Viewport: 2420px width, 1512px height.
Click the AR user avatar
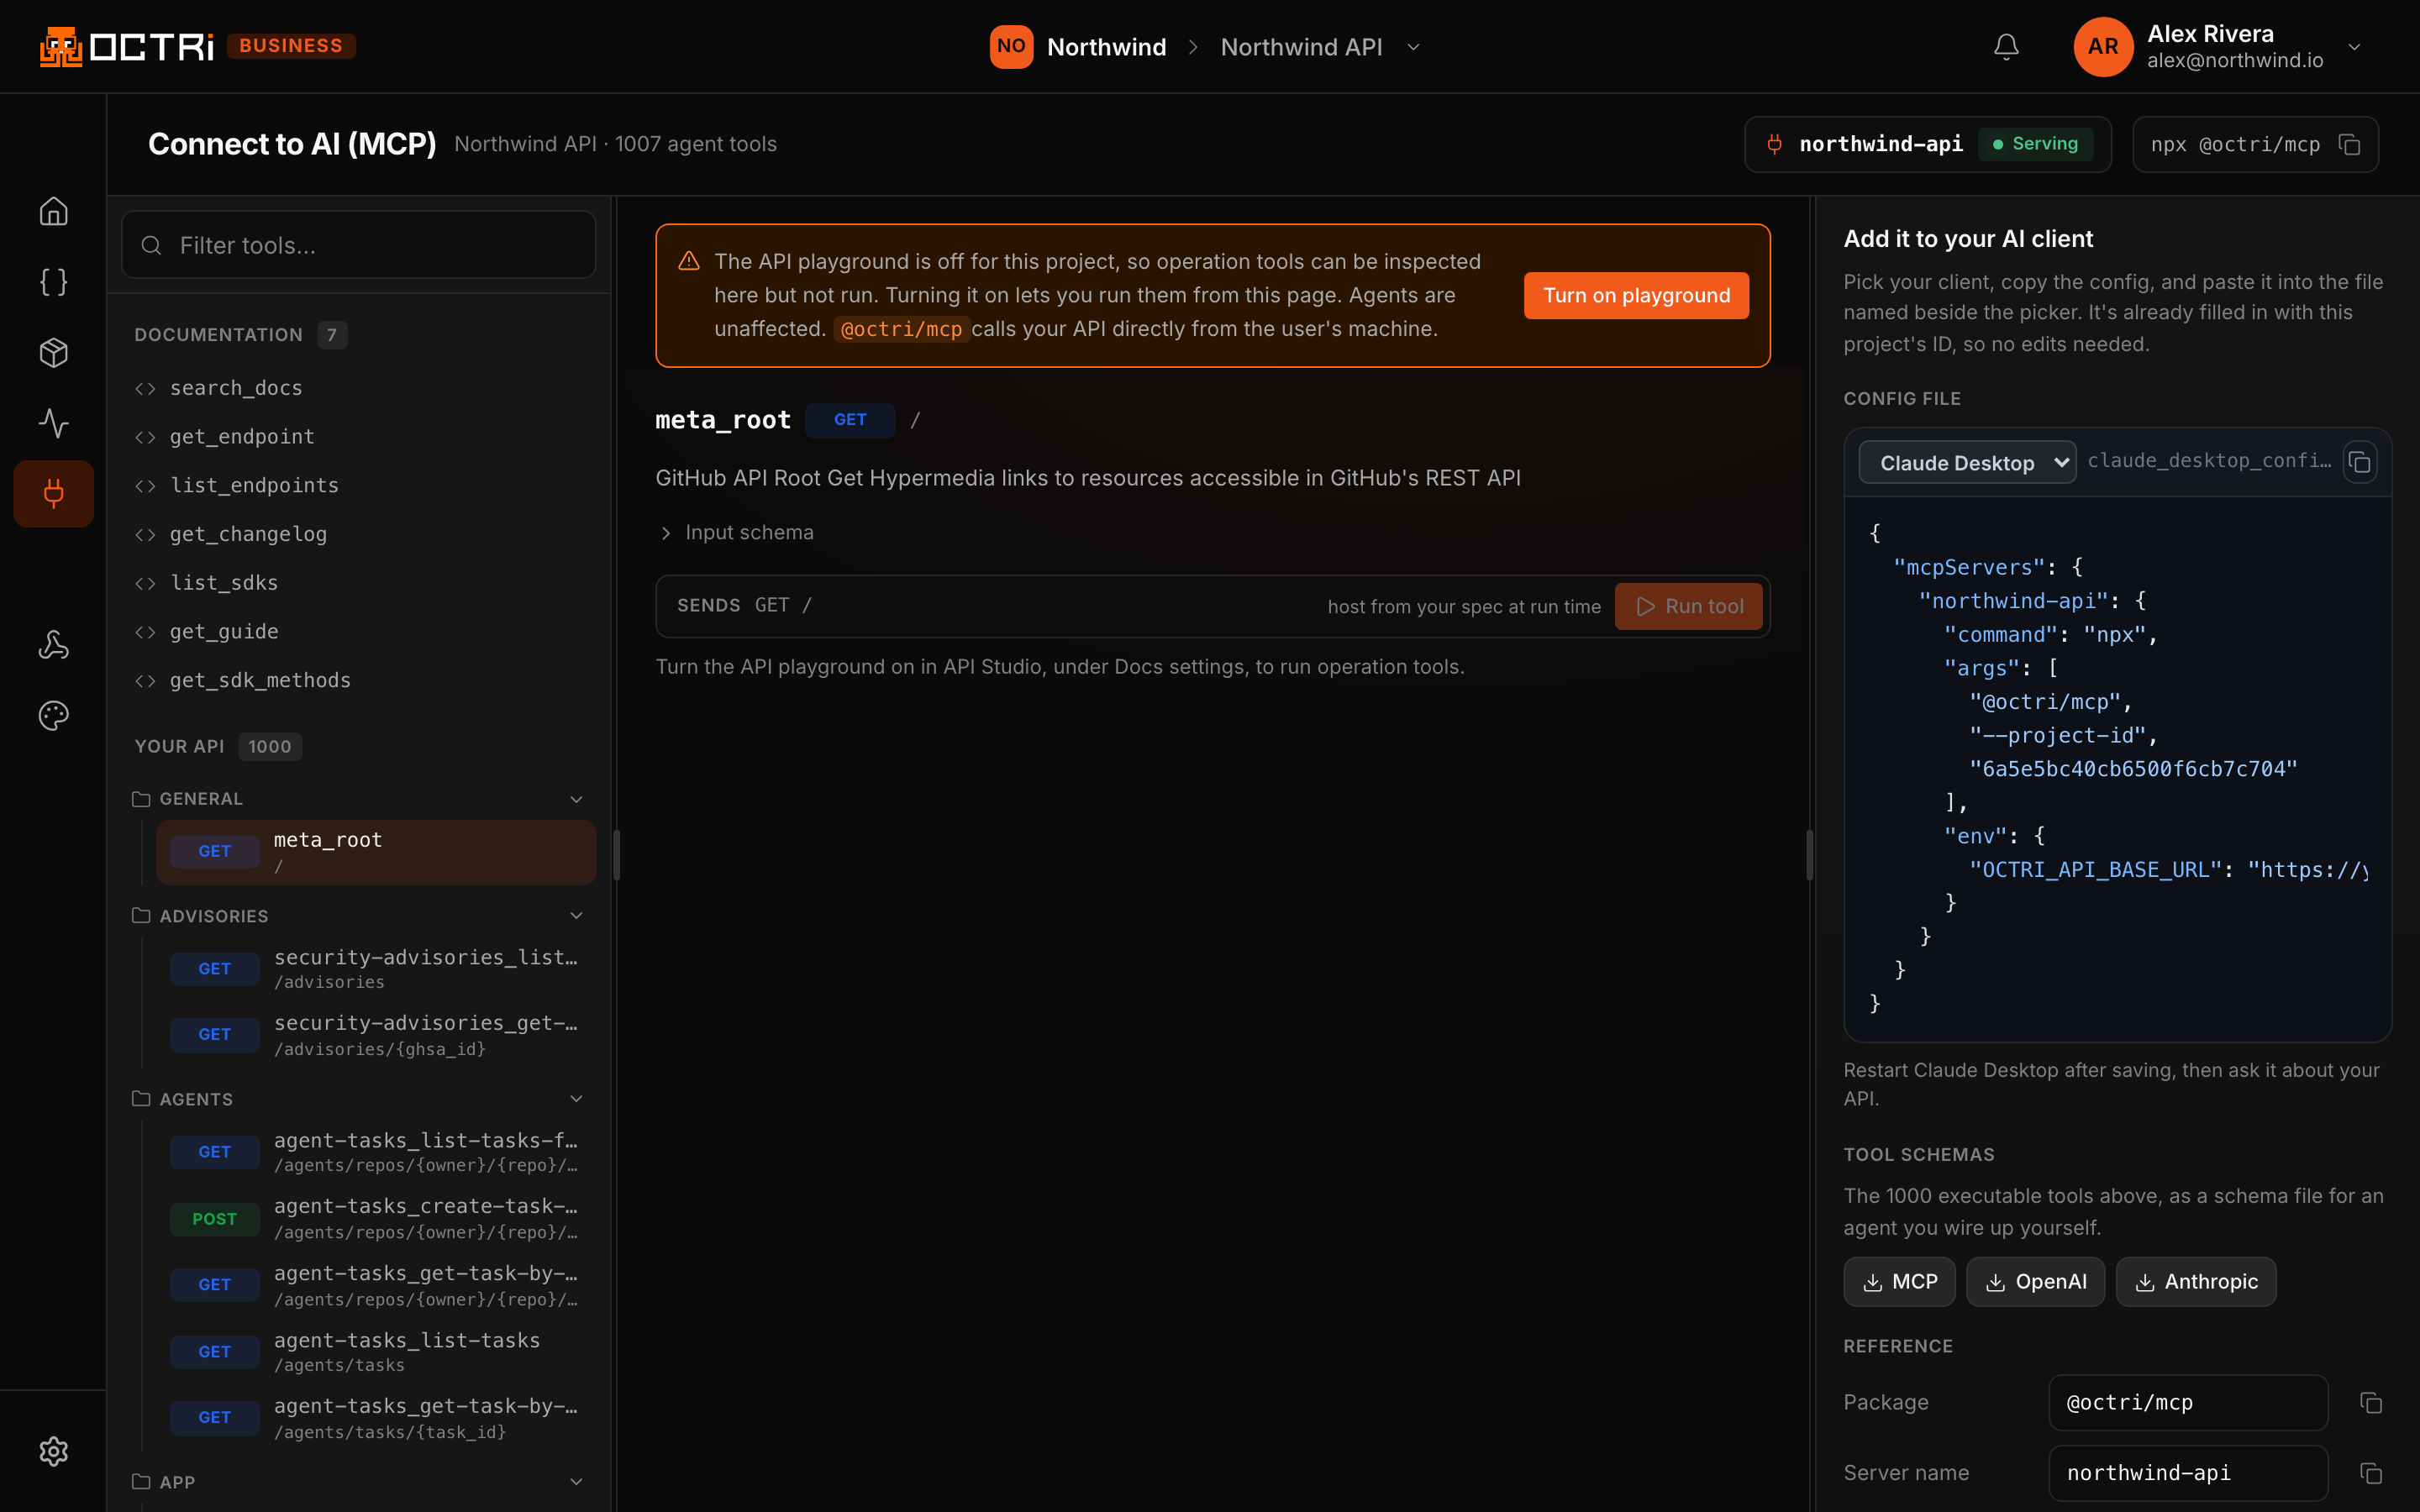coord(2103,47)
